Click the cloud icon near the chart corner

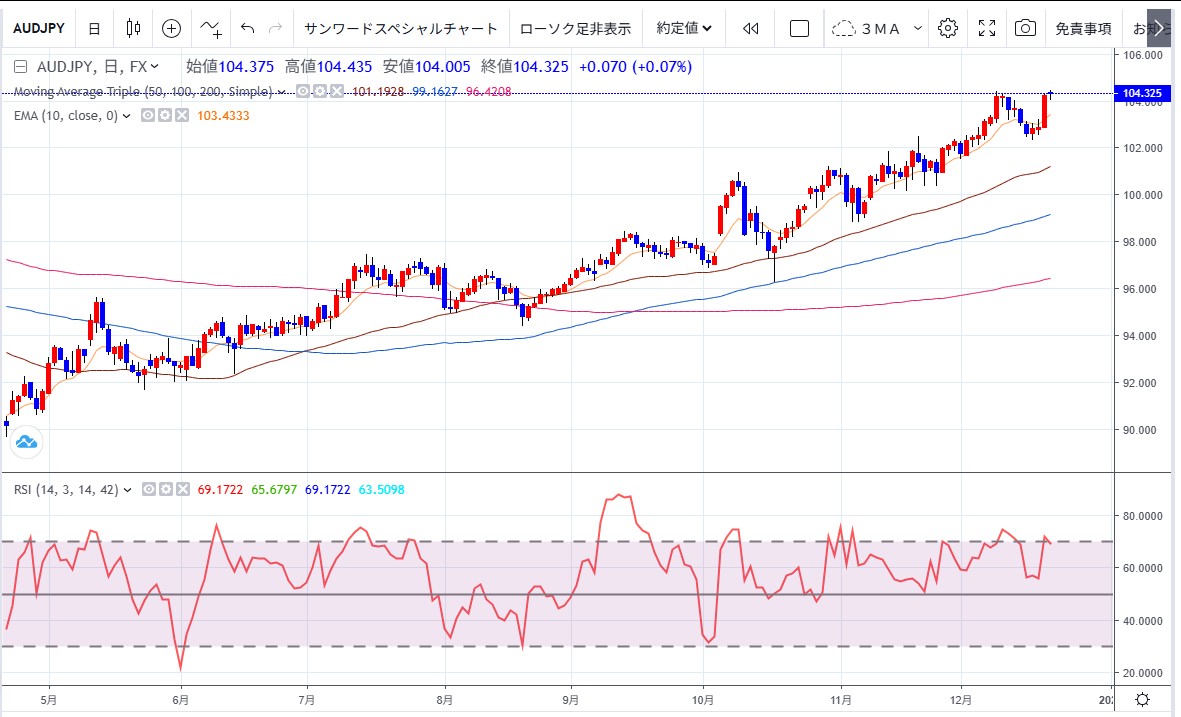(24, 440)
